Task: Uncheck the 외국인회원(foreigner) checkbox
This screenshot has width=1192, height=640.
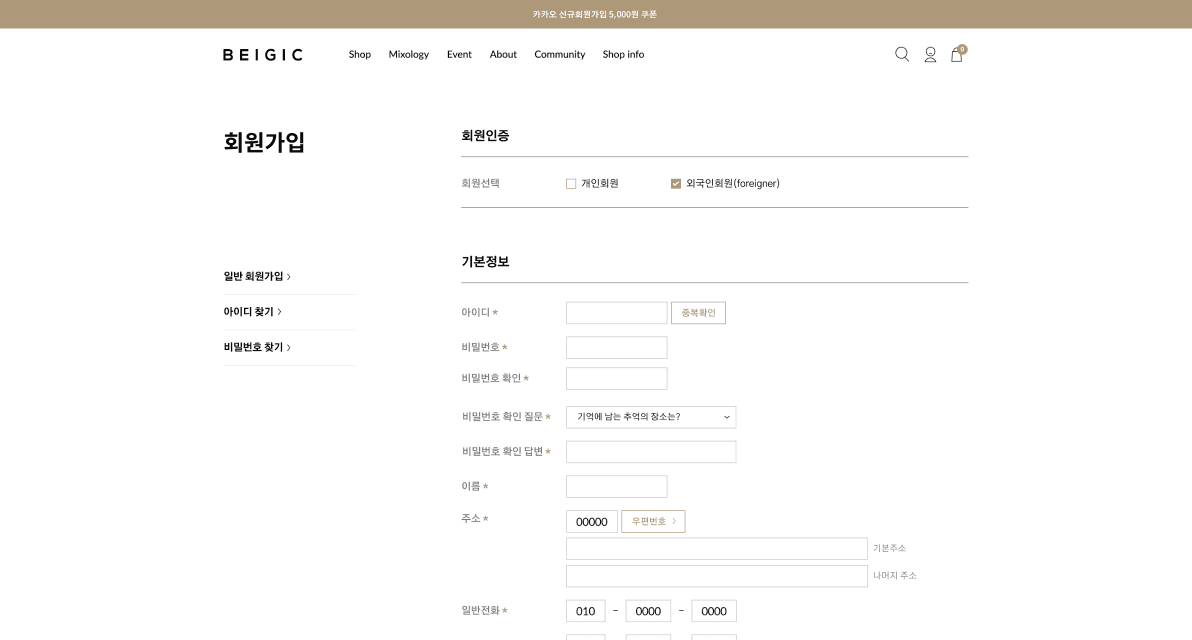Action: [x=675, y=183]
